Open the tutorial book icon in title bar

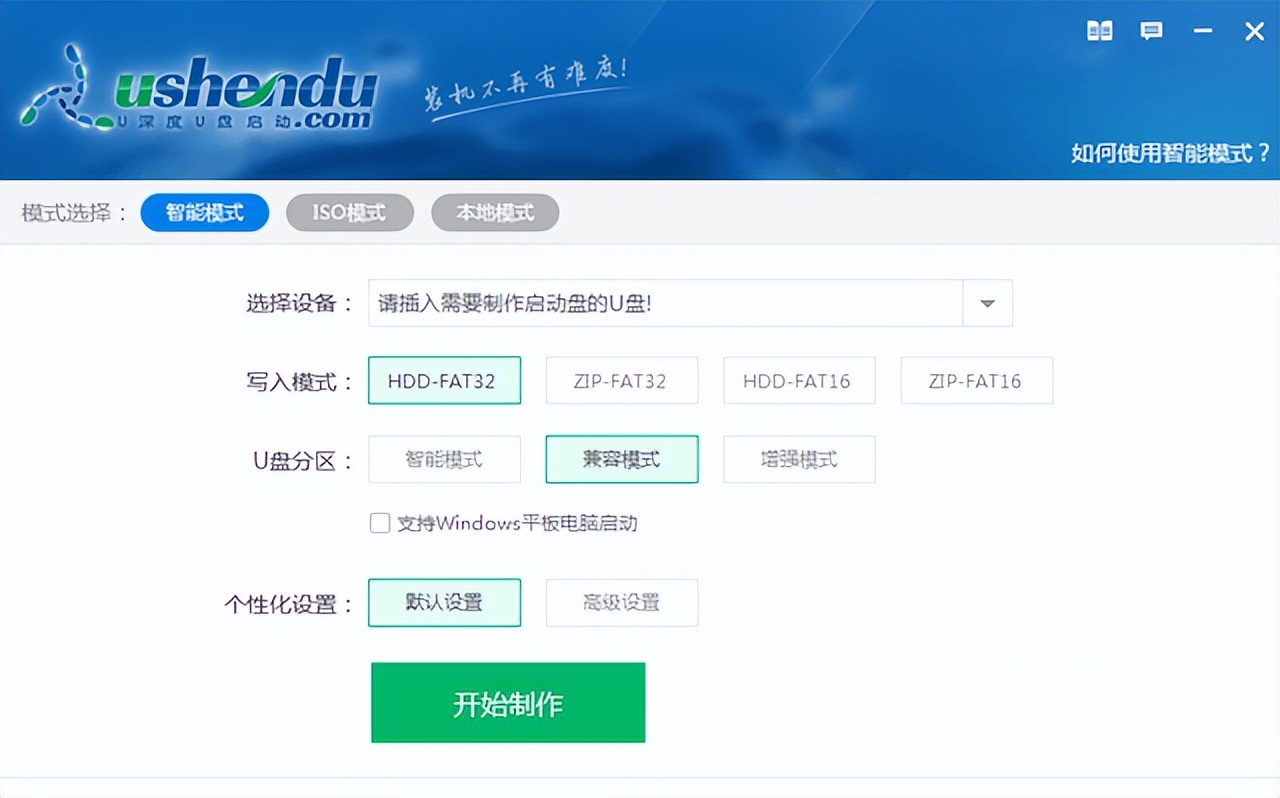coord(1098,31)
